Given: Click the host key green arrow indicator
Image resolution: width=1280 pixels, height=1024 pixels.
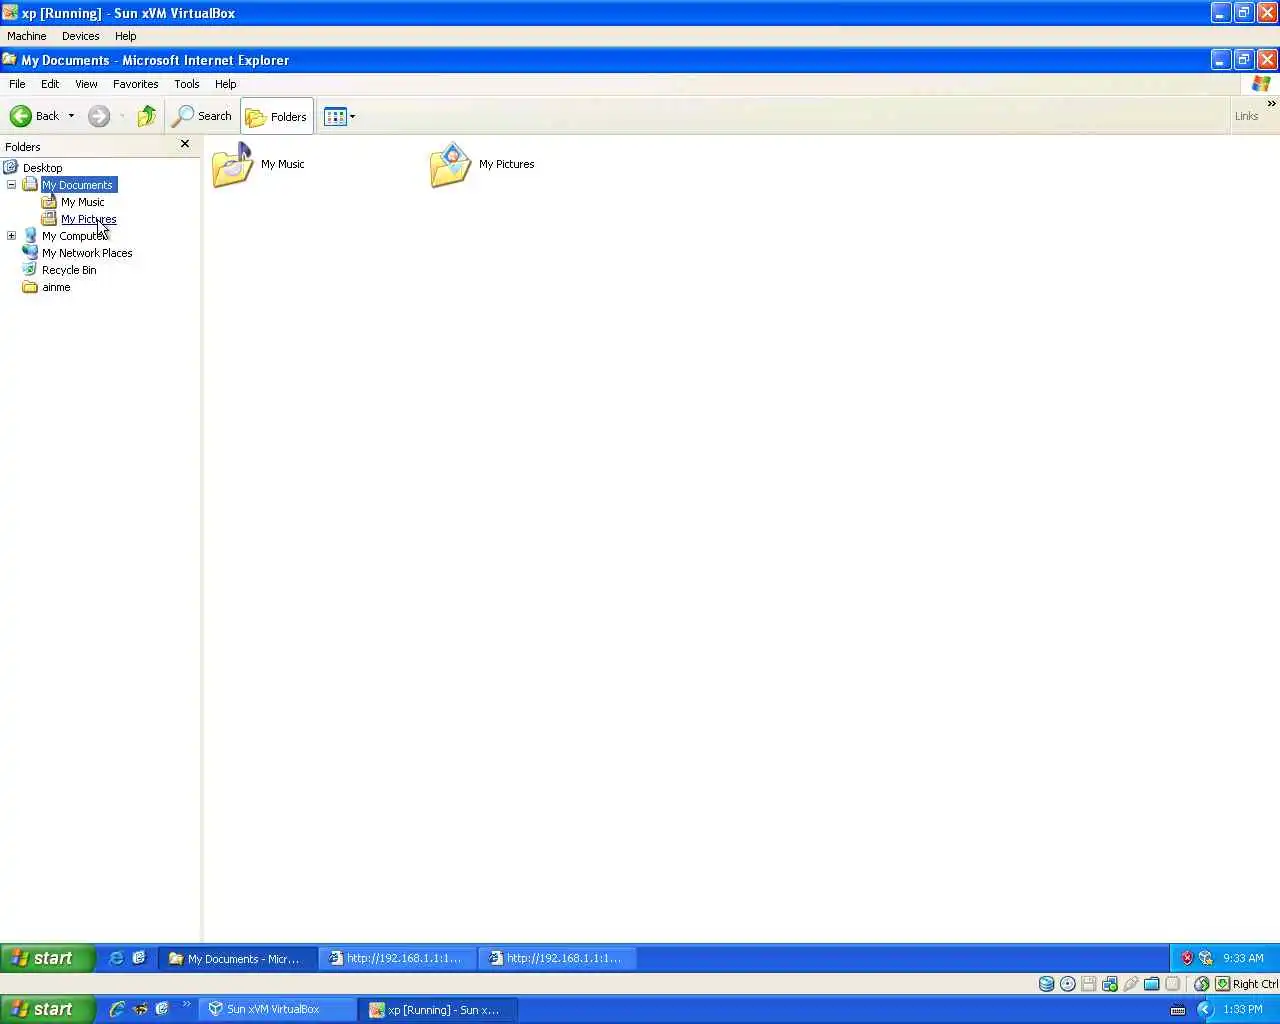Looking at the screenshot, I should 1222,984.
